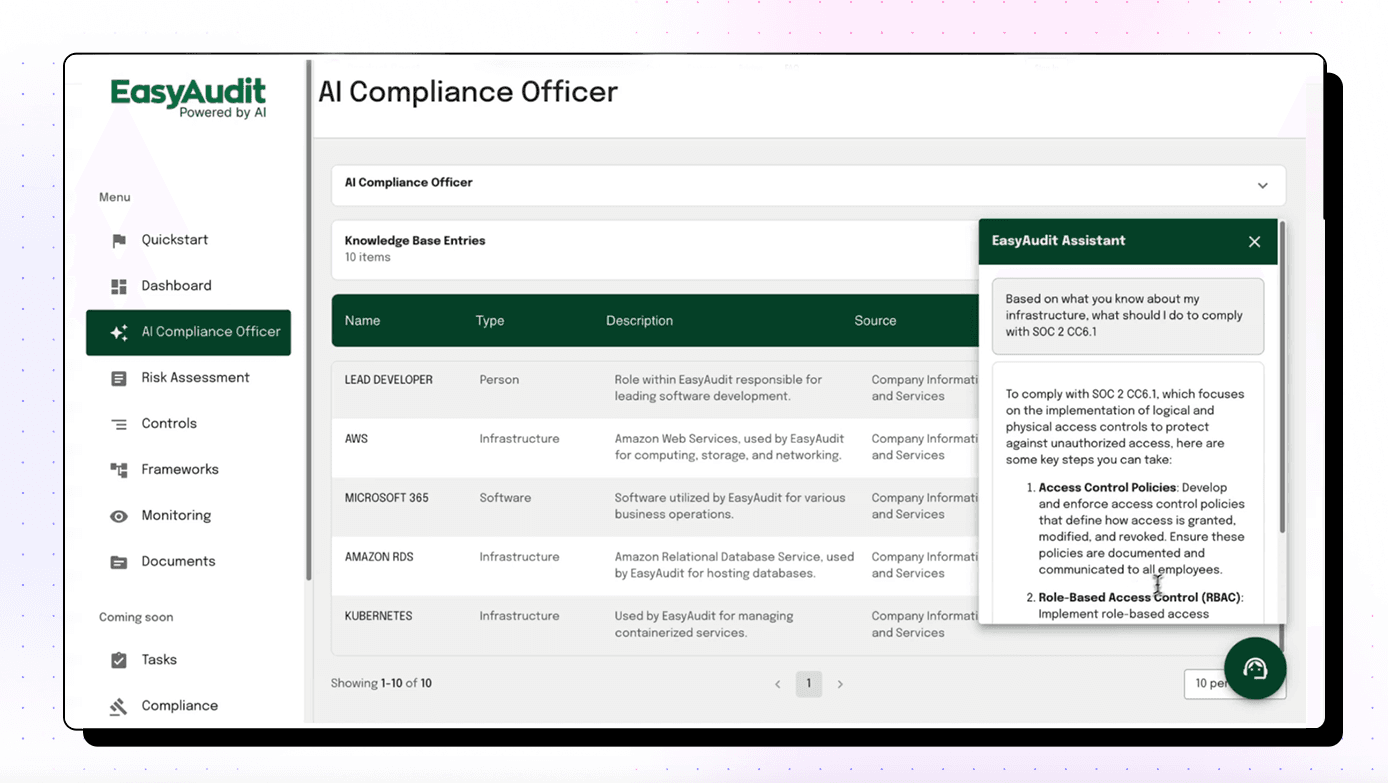Select the AWS entry name
The height and width of the screenshot is (783, 1388).
(356, 439)
